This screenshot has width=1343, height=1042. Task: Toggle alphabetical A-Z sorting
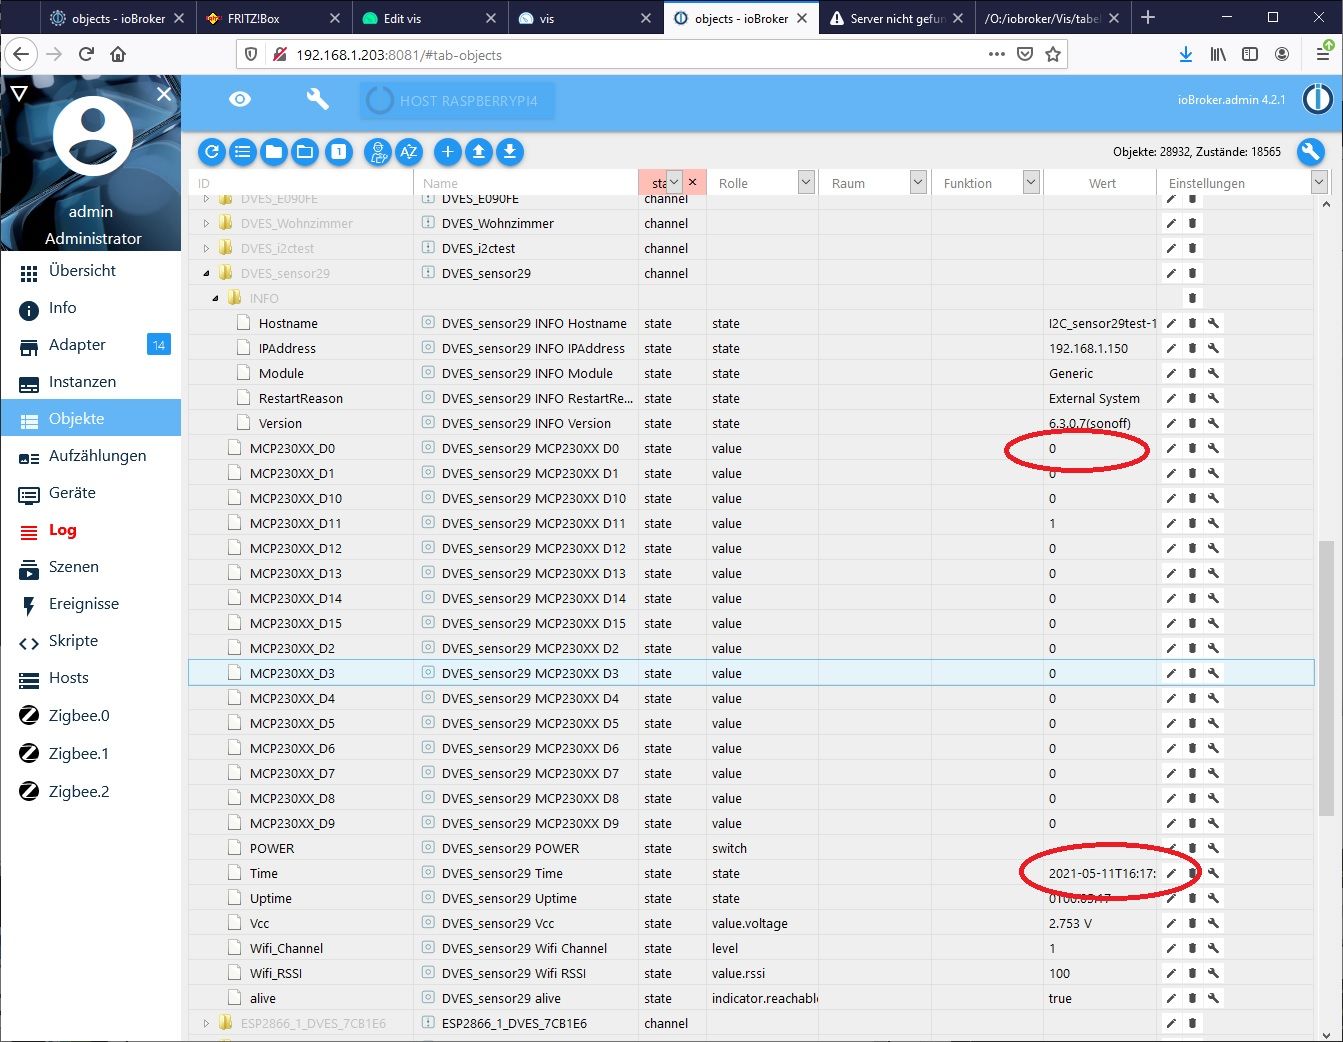(x=408, y=152)
